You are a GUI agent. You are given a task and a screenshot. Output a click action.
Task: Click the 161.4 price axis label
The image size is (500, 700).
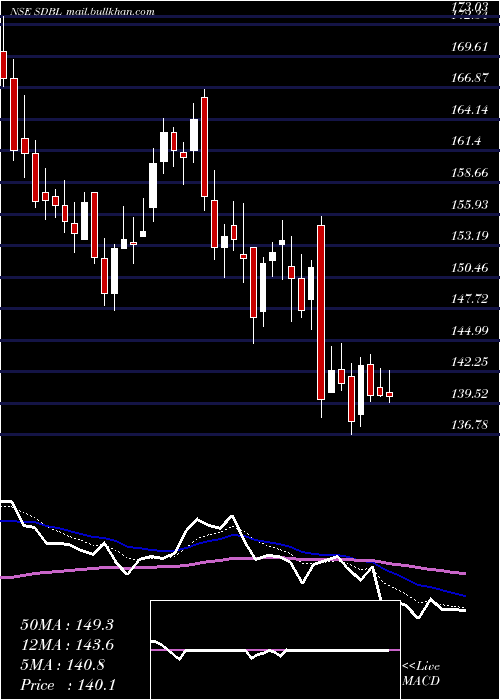click(466, 141)
